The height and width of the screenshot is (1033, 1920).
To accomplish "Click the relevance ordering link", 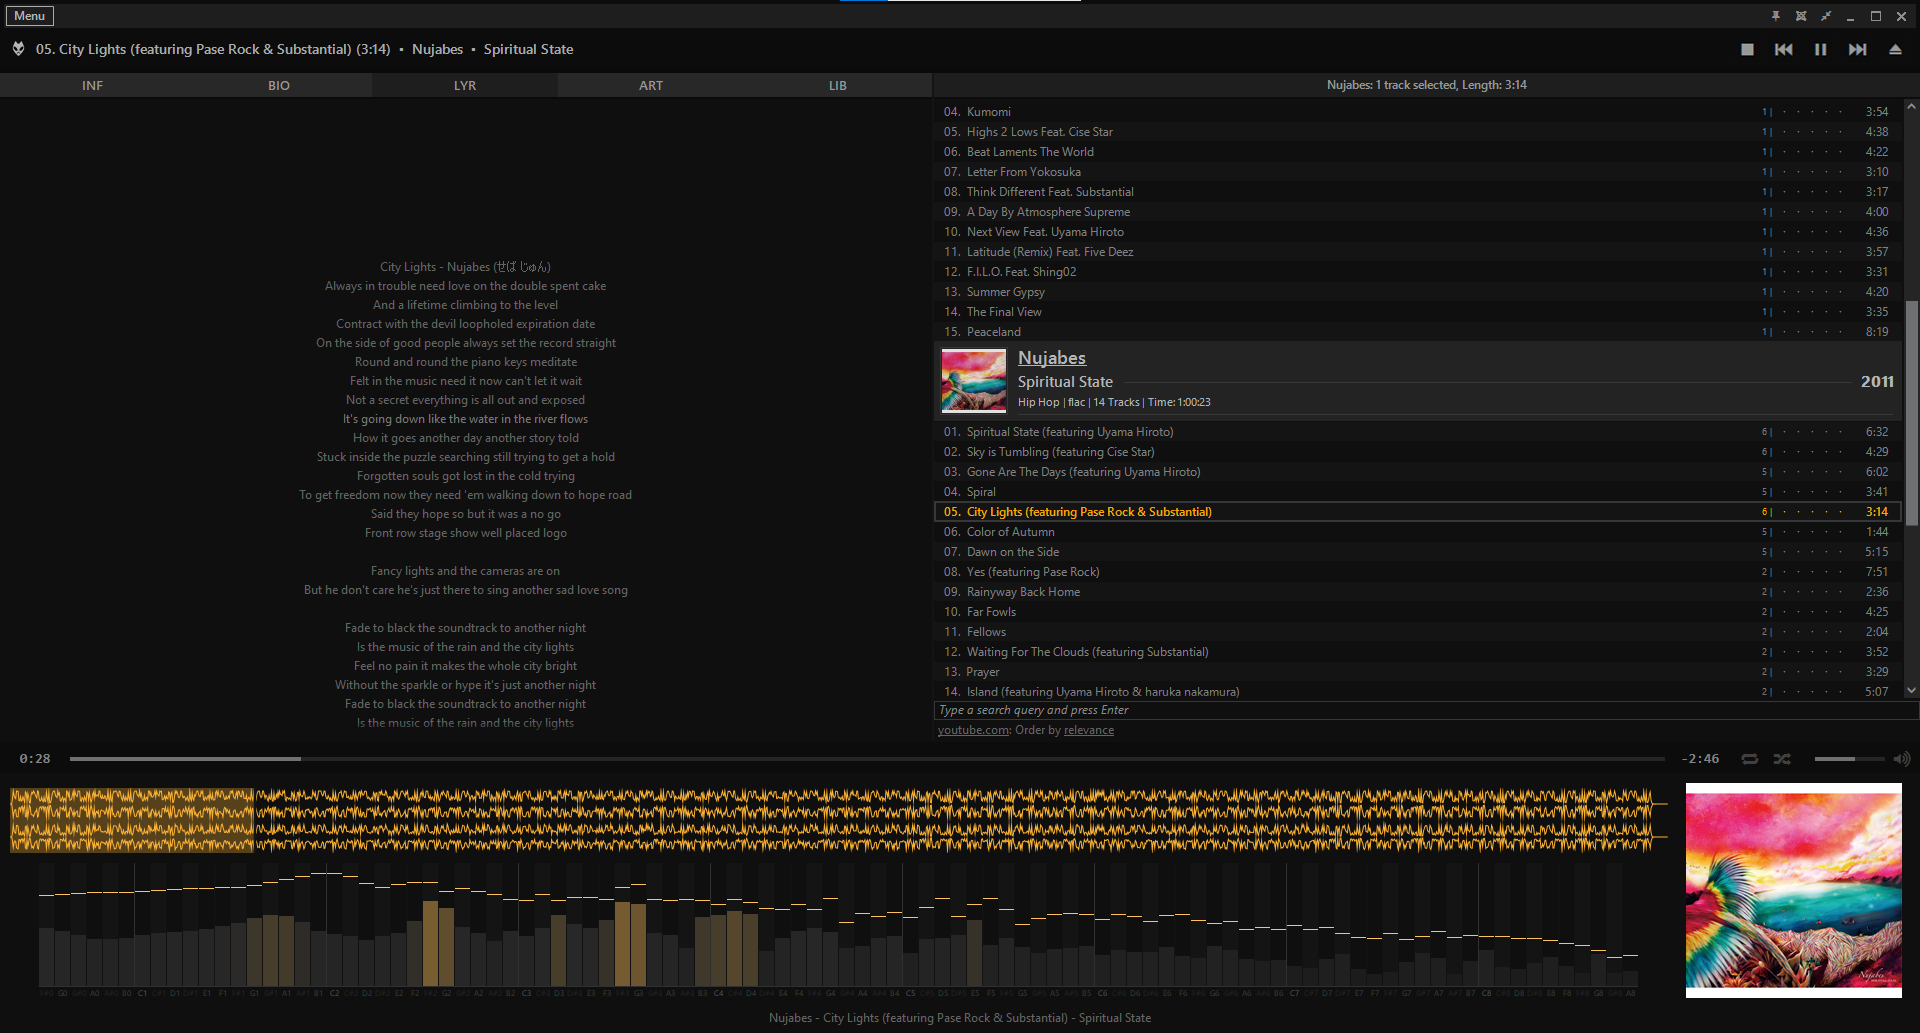I will coord(1088,730).
